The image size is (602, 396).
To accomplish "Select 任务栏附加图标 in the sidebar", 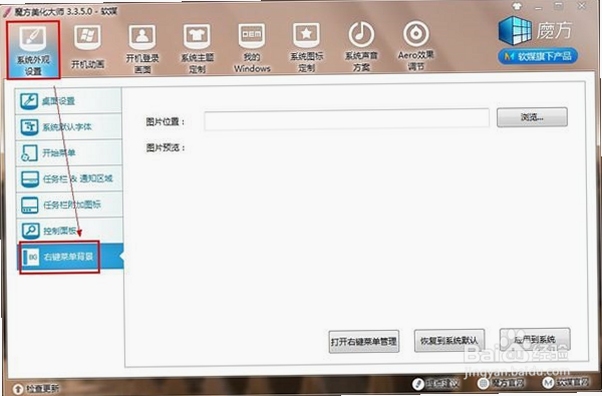I will tap(69, 204).
